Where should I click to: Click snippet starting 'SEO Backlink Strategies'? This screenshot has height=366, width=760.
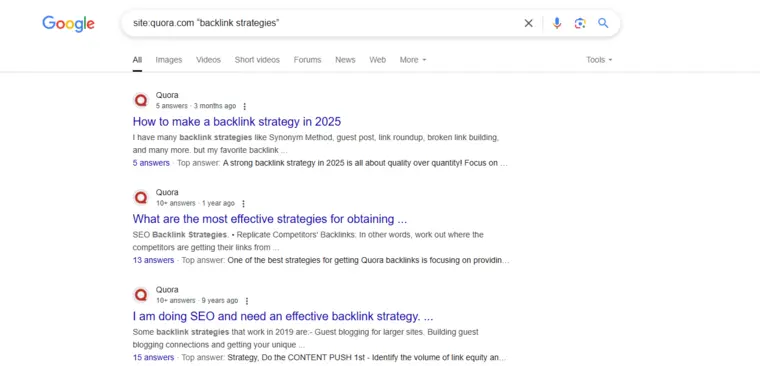click(308, 241)
